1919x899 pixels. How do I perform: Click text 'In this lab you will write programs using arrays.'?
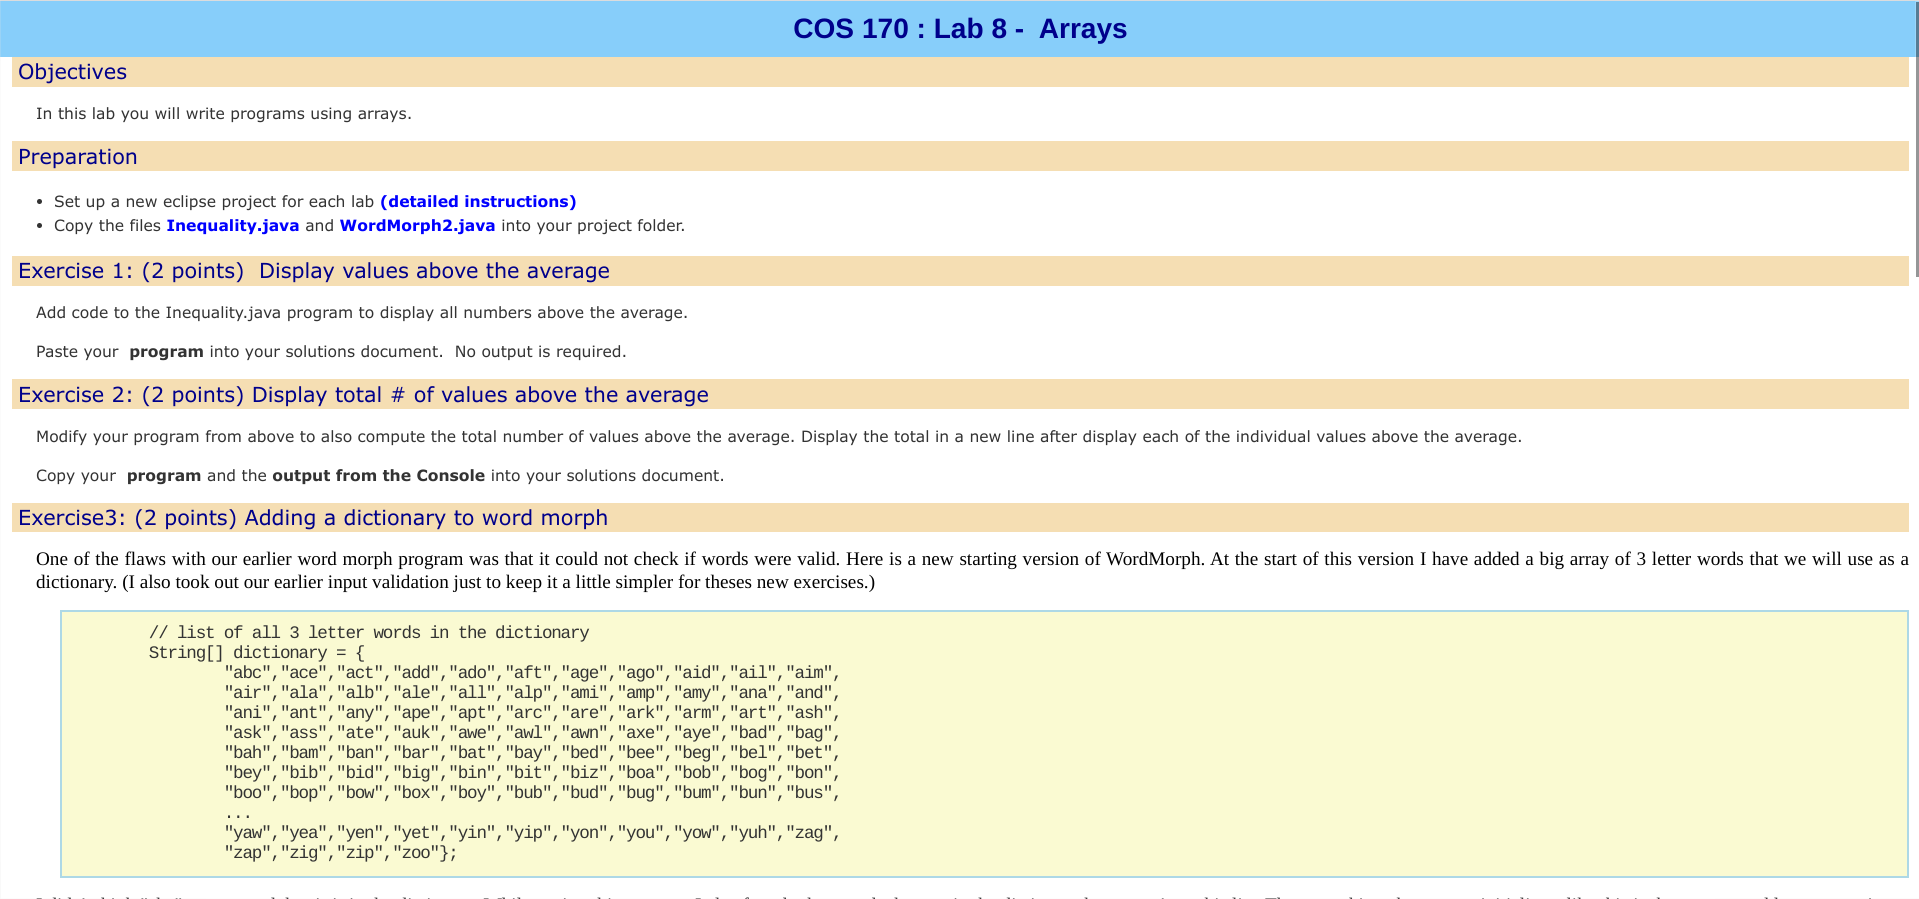point(224,114)
